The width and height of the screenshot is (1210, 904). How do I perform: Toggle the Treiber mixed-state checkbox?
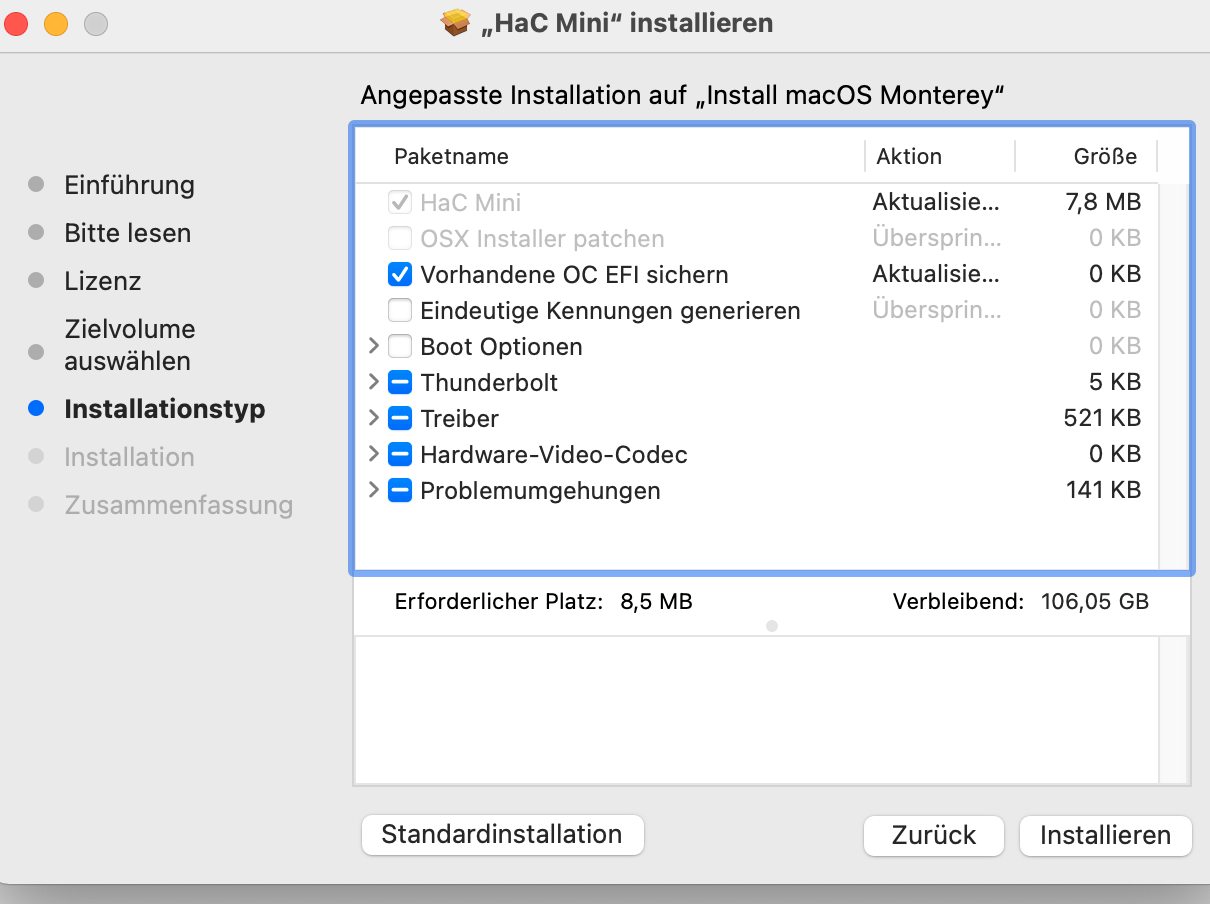(x=400, y=419)
